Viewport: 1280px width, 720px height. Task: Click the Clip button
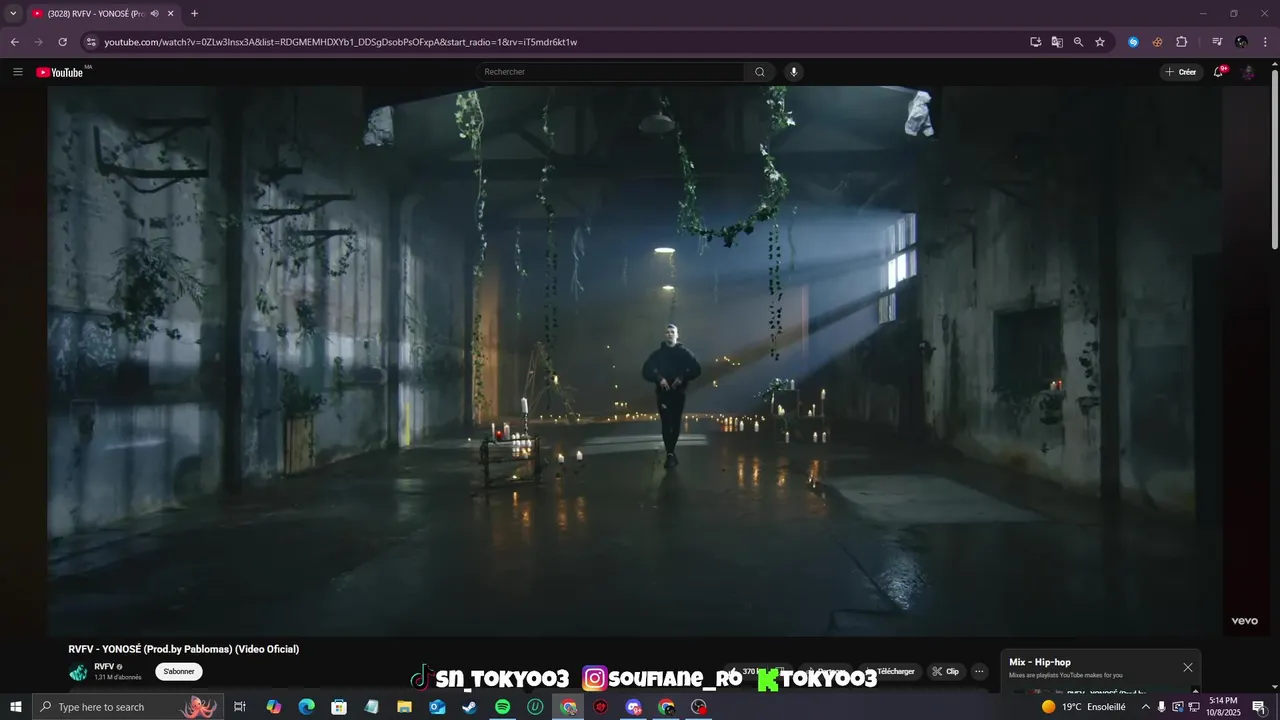click(x=946, y=672)
